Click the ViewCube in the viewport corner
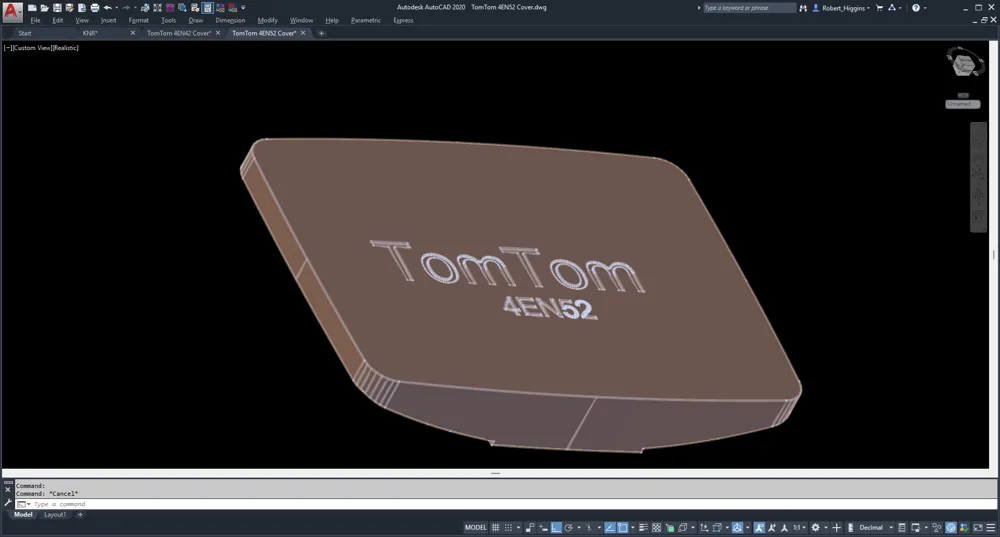Viewport: 1000px width, 537px height. 964,64
